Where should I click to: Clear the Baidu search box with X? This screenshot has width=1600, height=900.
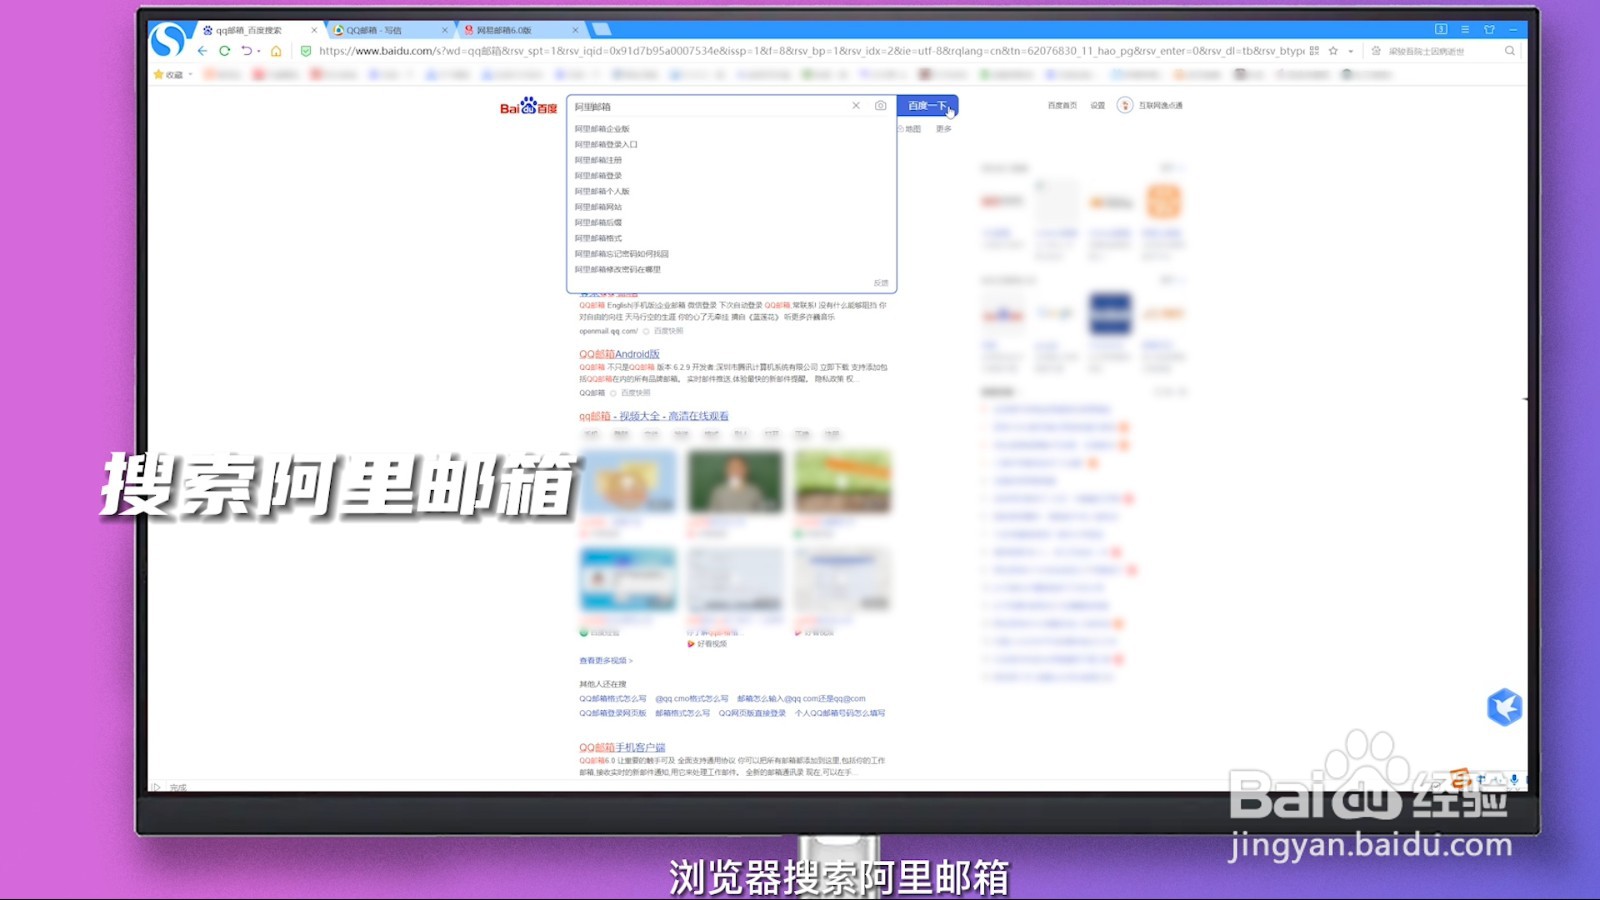856,106
